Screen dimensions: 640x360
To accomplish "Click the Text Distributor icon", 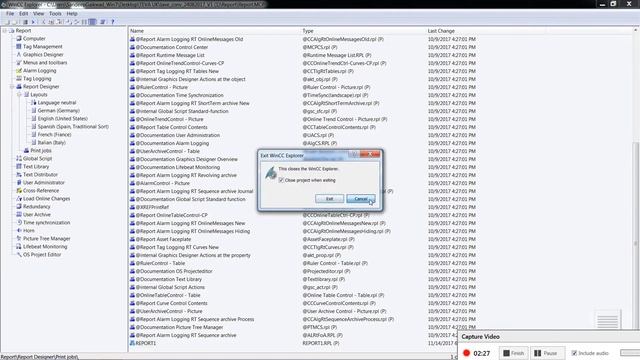I will point(19,175).
